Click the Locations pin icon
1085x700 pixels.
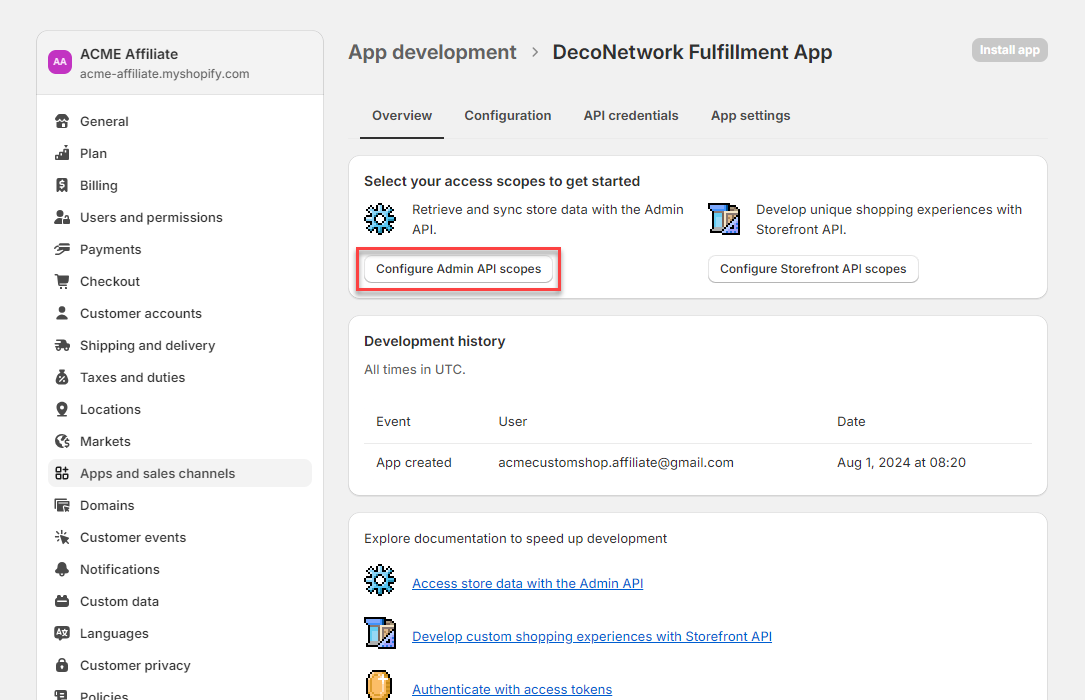(62, 410)
